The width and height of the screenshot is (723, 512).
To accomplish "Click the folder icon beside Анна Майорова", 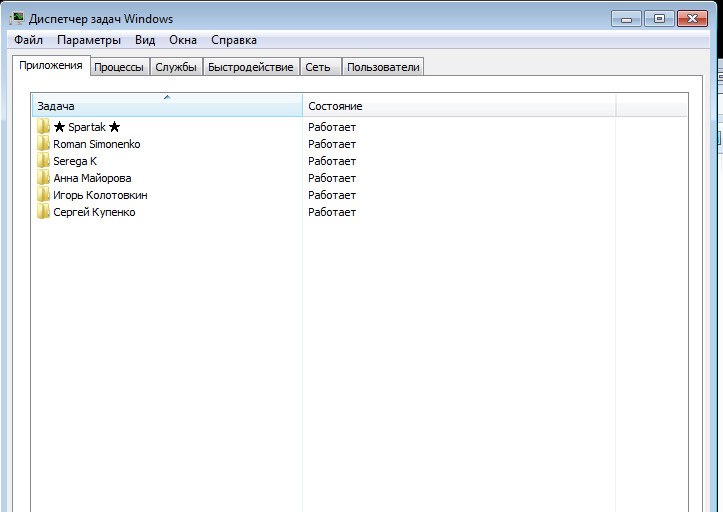I will [x=43, y=178].
